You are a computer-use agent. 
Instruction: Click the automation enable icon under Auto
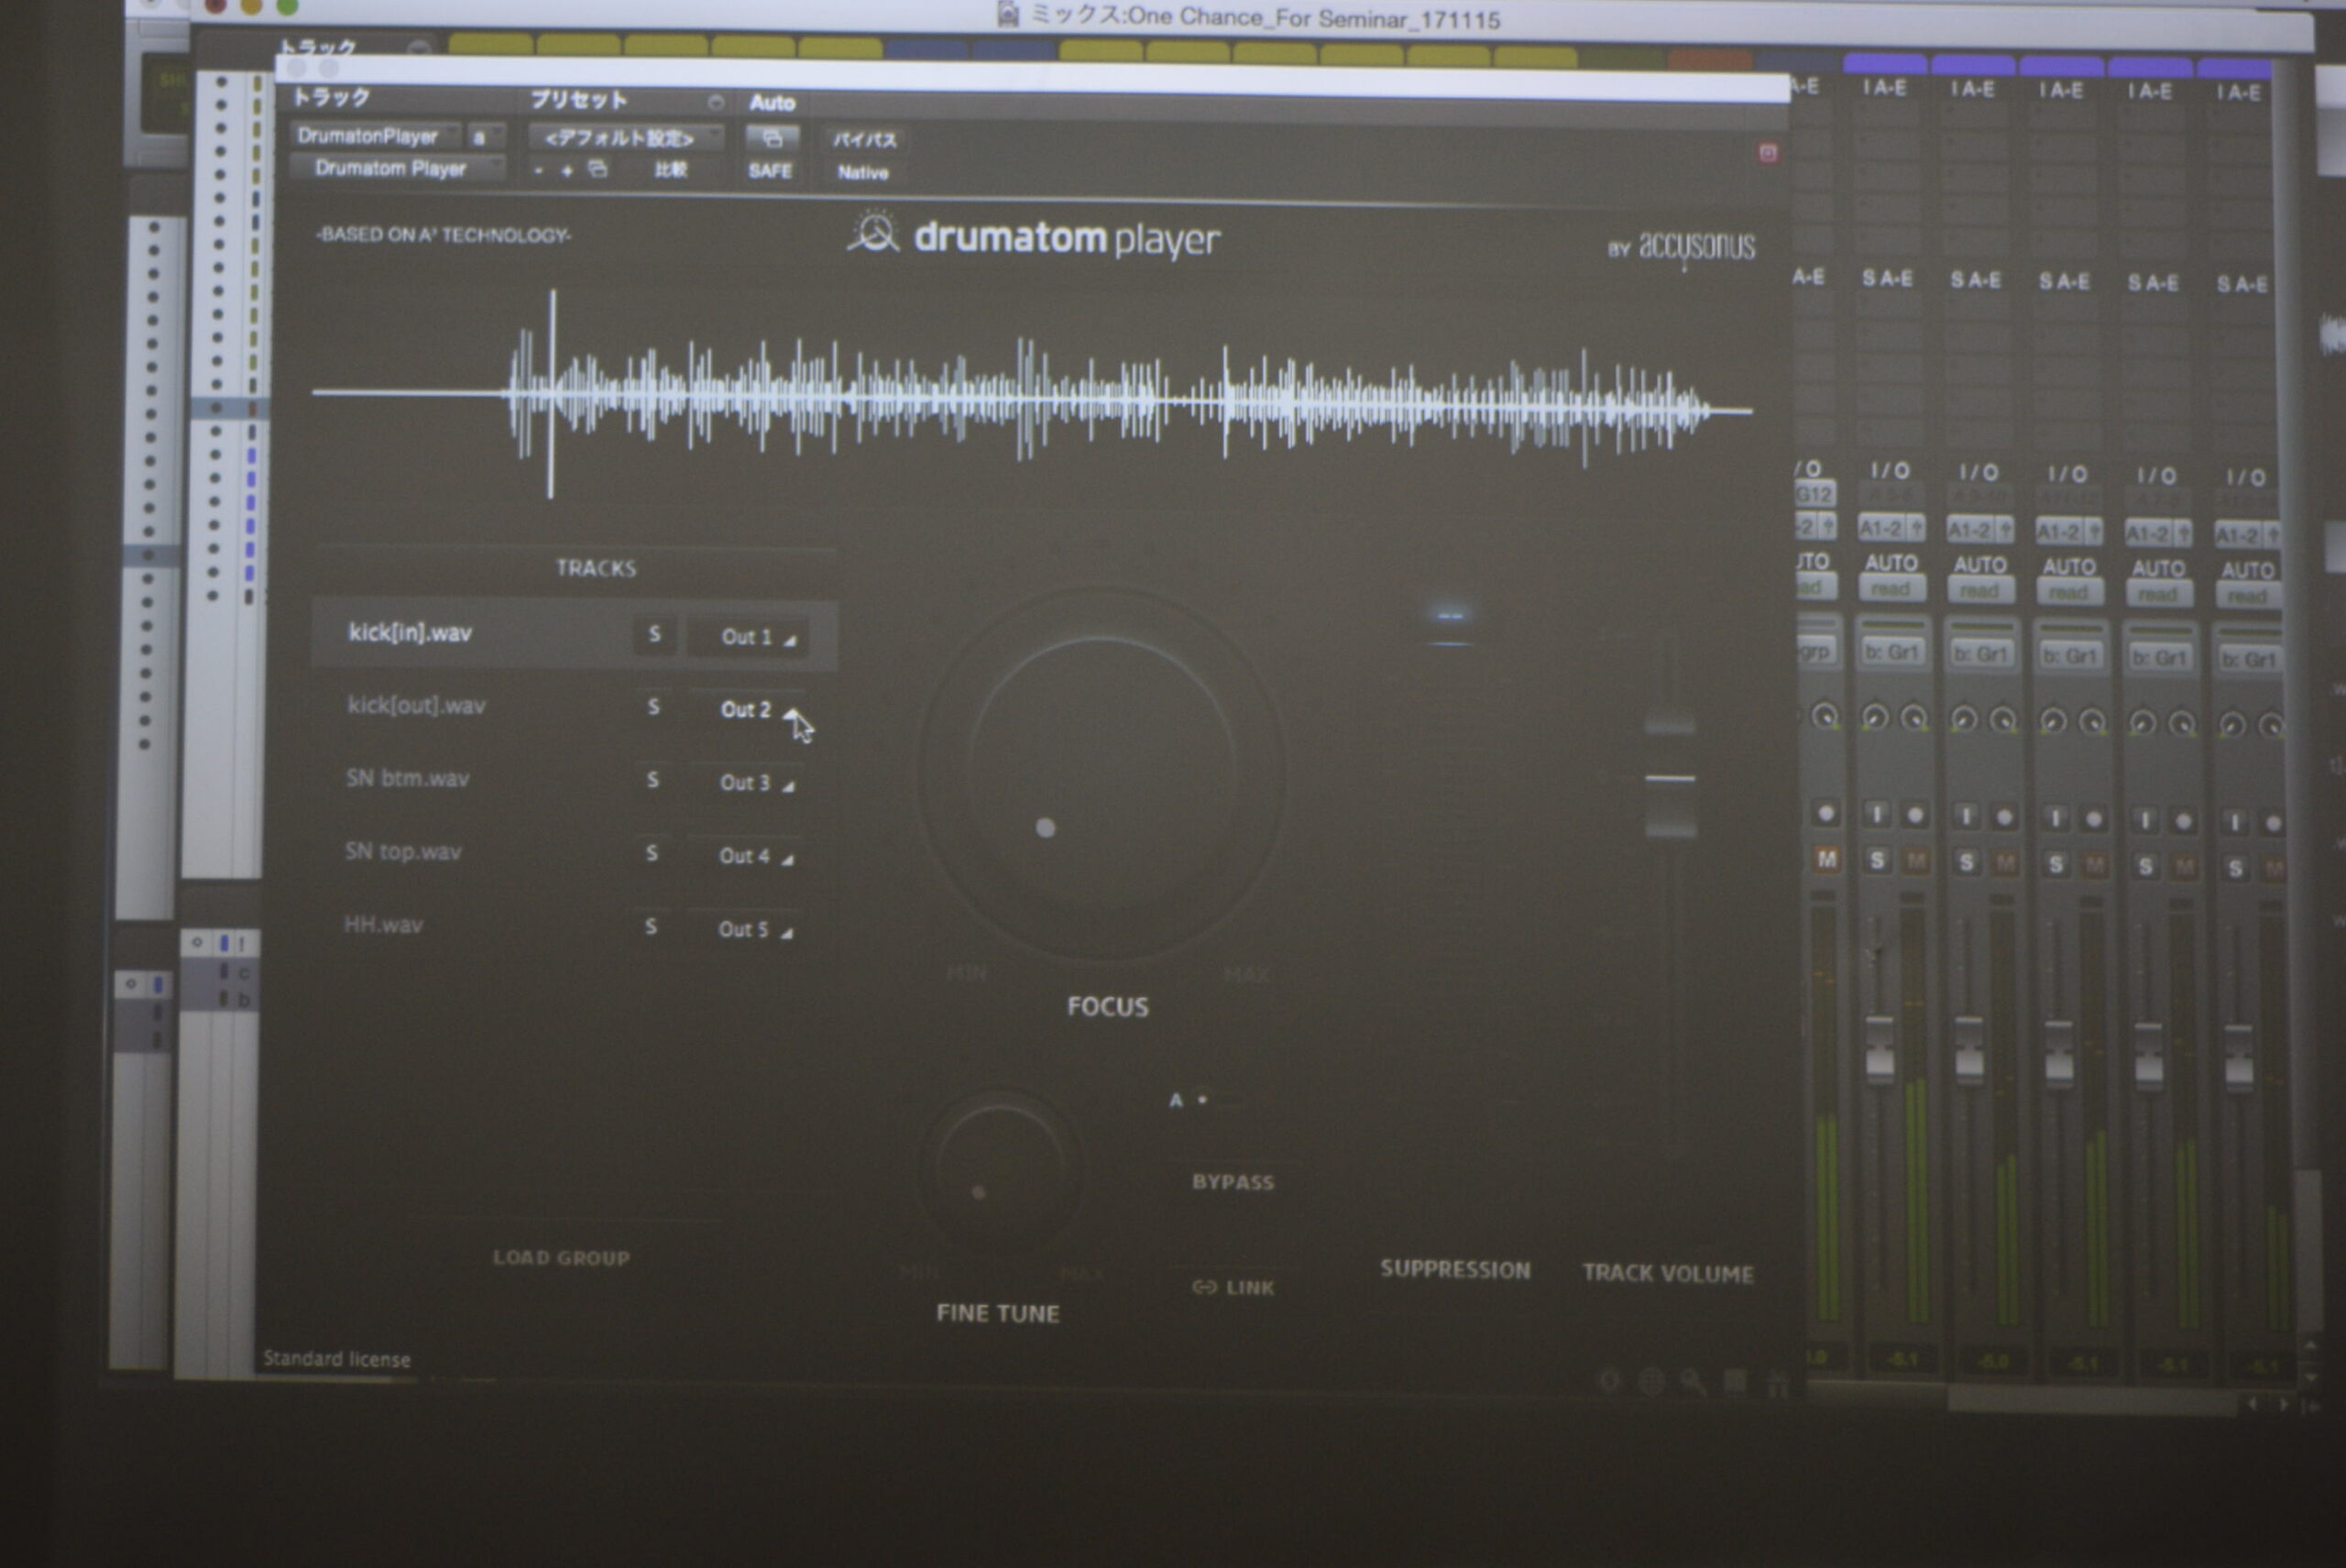click(x=772, y=138)
